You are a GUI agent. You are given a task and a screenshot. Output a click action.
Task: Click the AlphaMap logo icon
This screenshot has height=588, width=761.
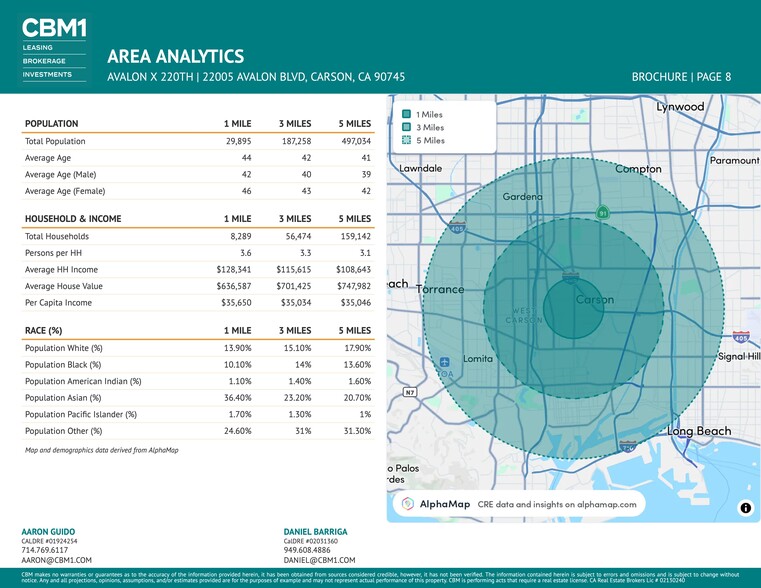point(408,504)
